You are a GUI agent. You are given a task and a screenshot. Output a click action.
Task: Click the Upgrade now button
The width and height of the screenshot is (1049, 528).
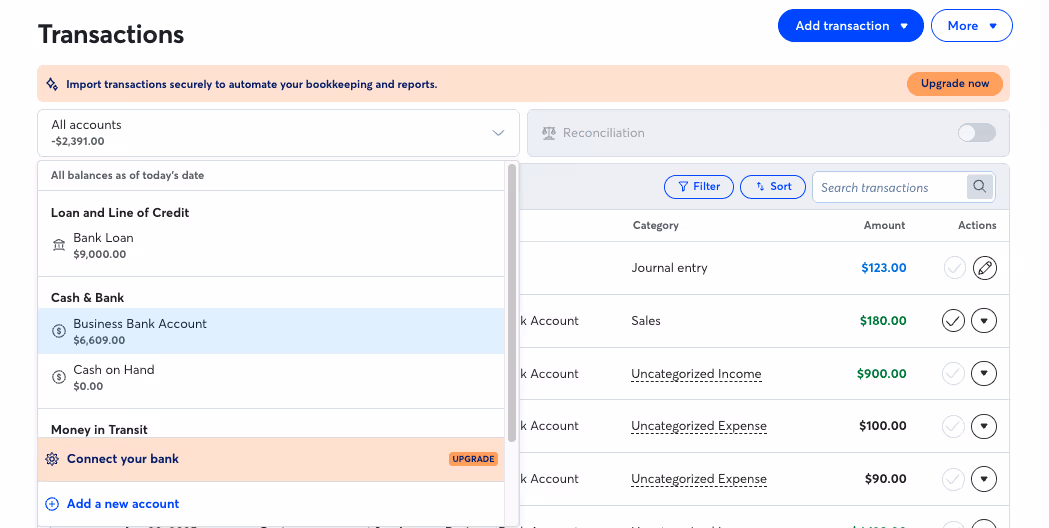click(x=955, y=84)
